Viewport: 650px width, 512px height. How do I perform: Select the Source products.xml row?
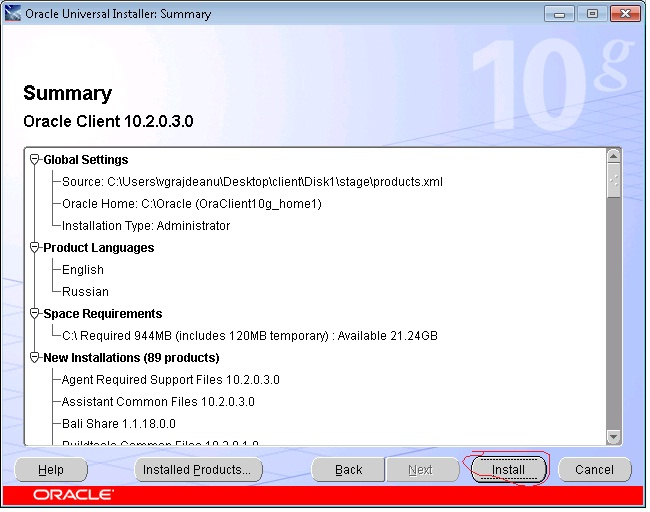252,182
